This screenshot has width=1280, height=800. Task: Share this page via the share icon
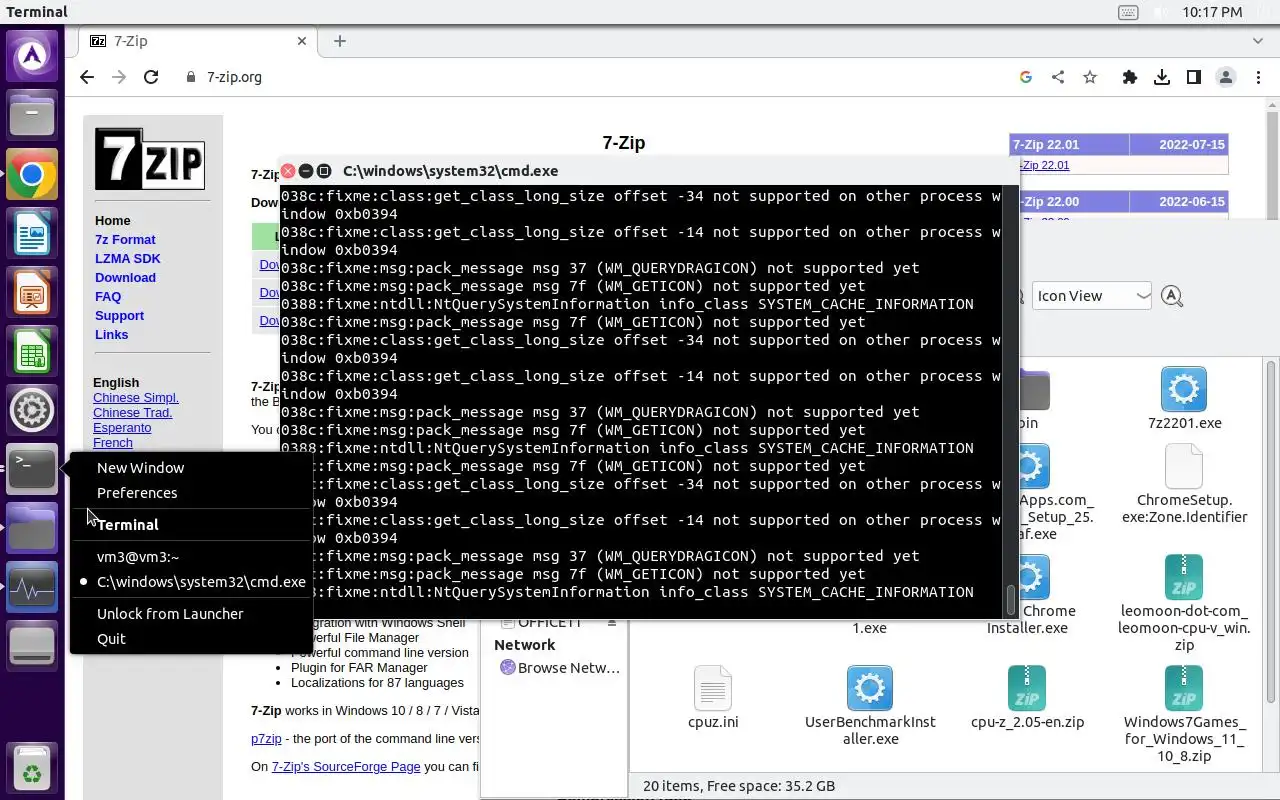tap(1058, 77)
